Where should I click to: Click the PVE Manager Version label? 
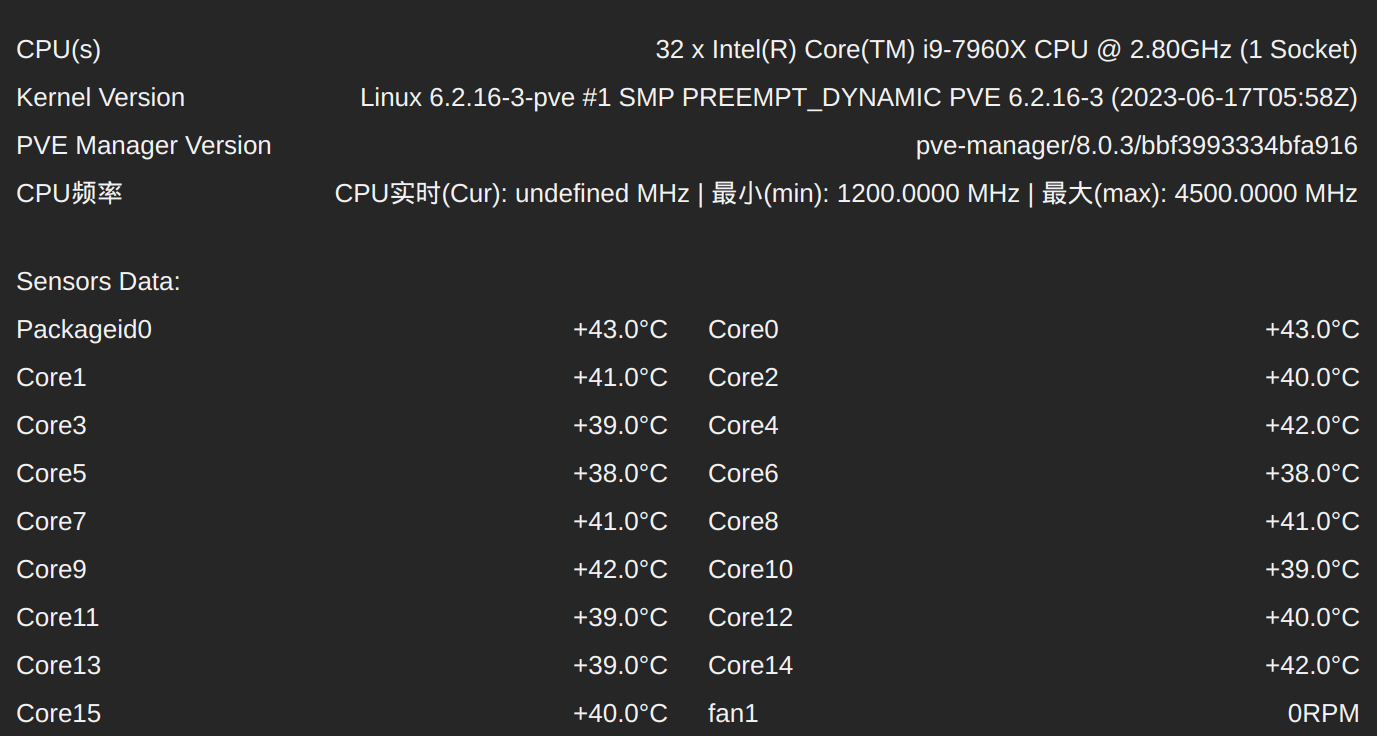click(144, 146)
